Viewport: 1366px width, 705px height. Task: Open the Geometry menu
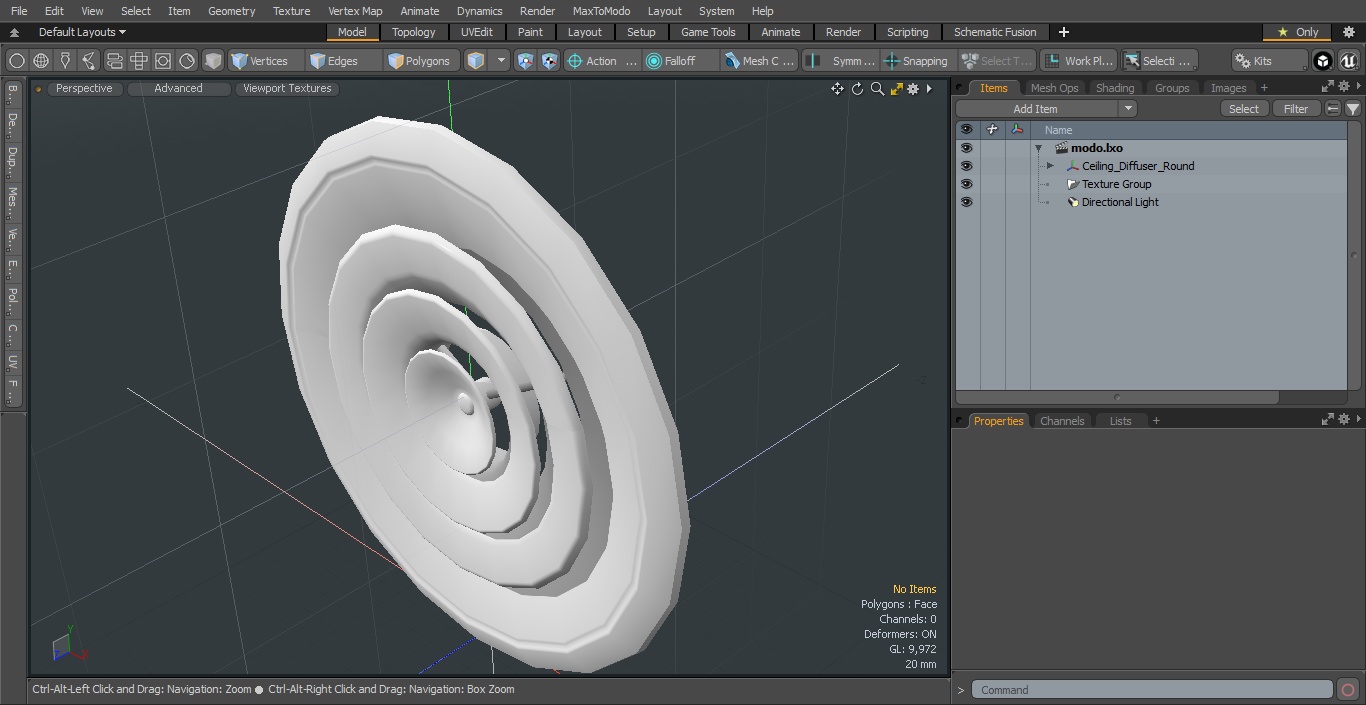point(231,11)
